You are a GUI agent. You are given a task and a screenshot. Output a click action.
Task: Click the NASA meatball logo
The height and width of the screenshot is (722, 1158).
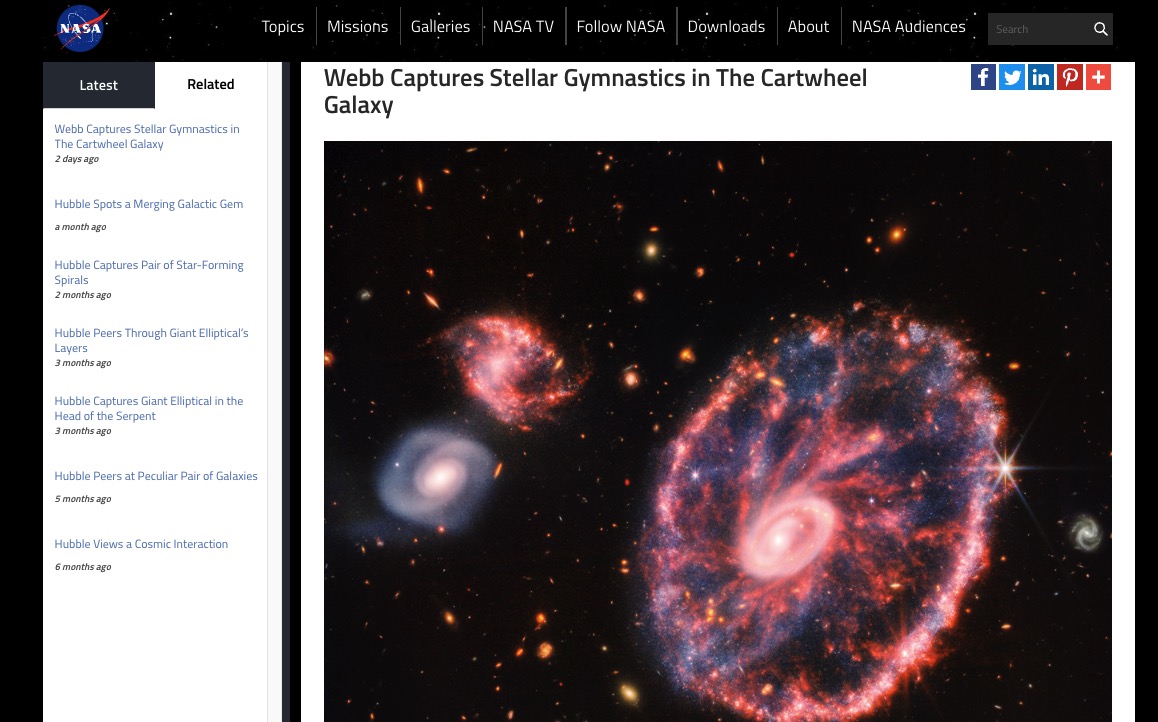(81, 28)
